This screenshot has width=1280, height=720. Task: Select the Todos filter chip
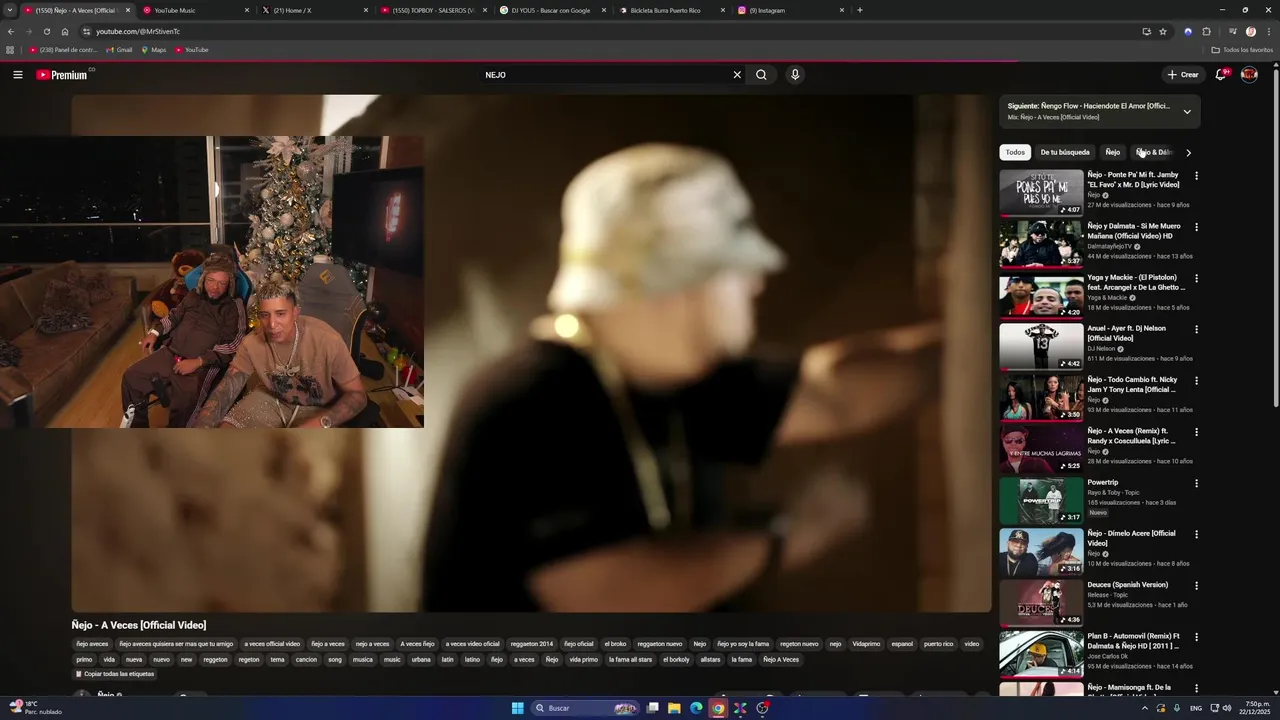tap(1015, 152)
